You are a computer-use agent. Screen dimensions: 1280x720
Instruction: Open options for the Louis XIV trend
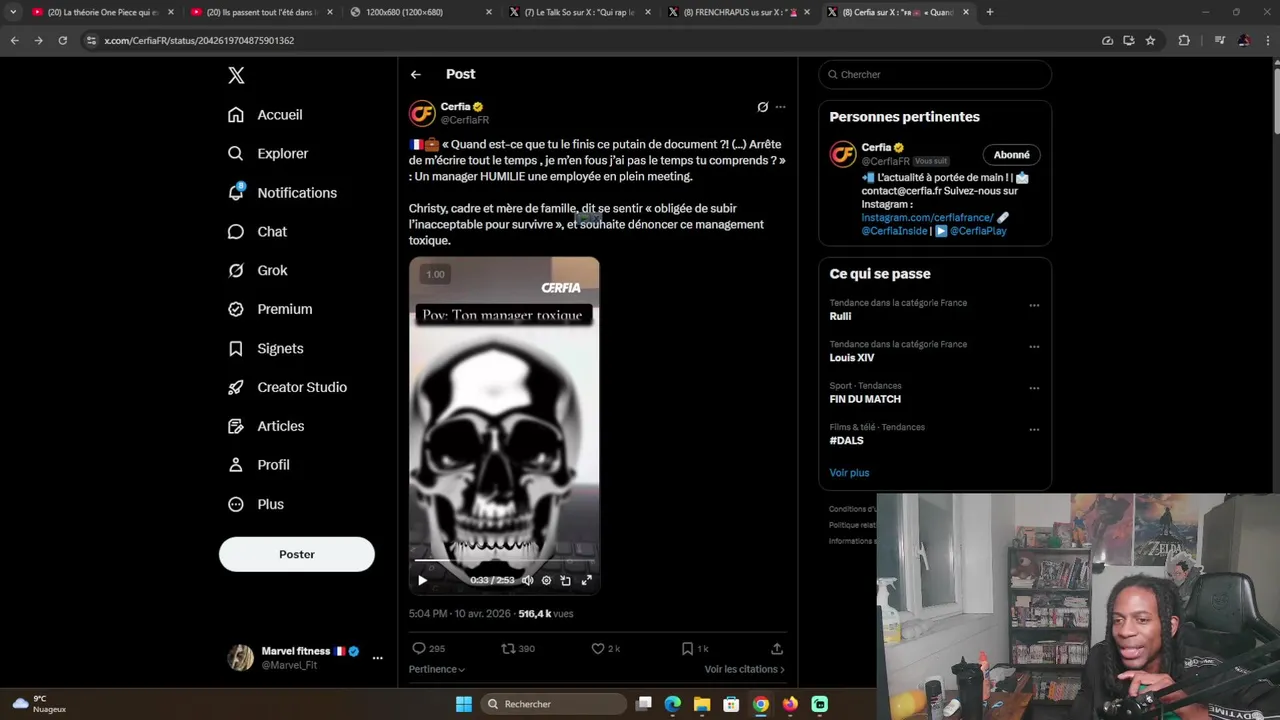pos(1034,347)
